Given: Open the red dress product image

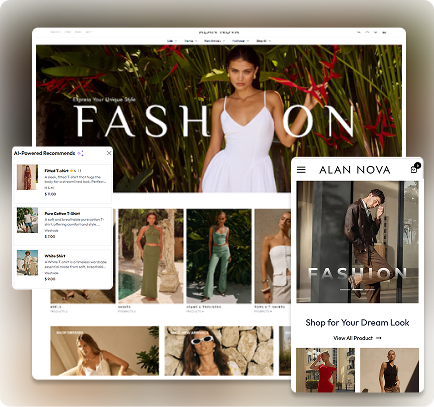Looking at the screenshot, I should [325, 370].
